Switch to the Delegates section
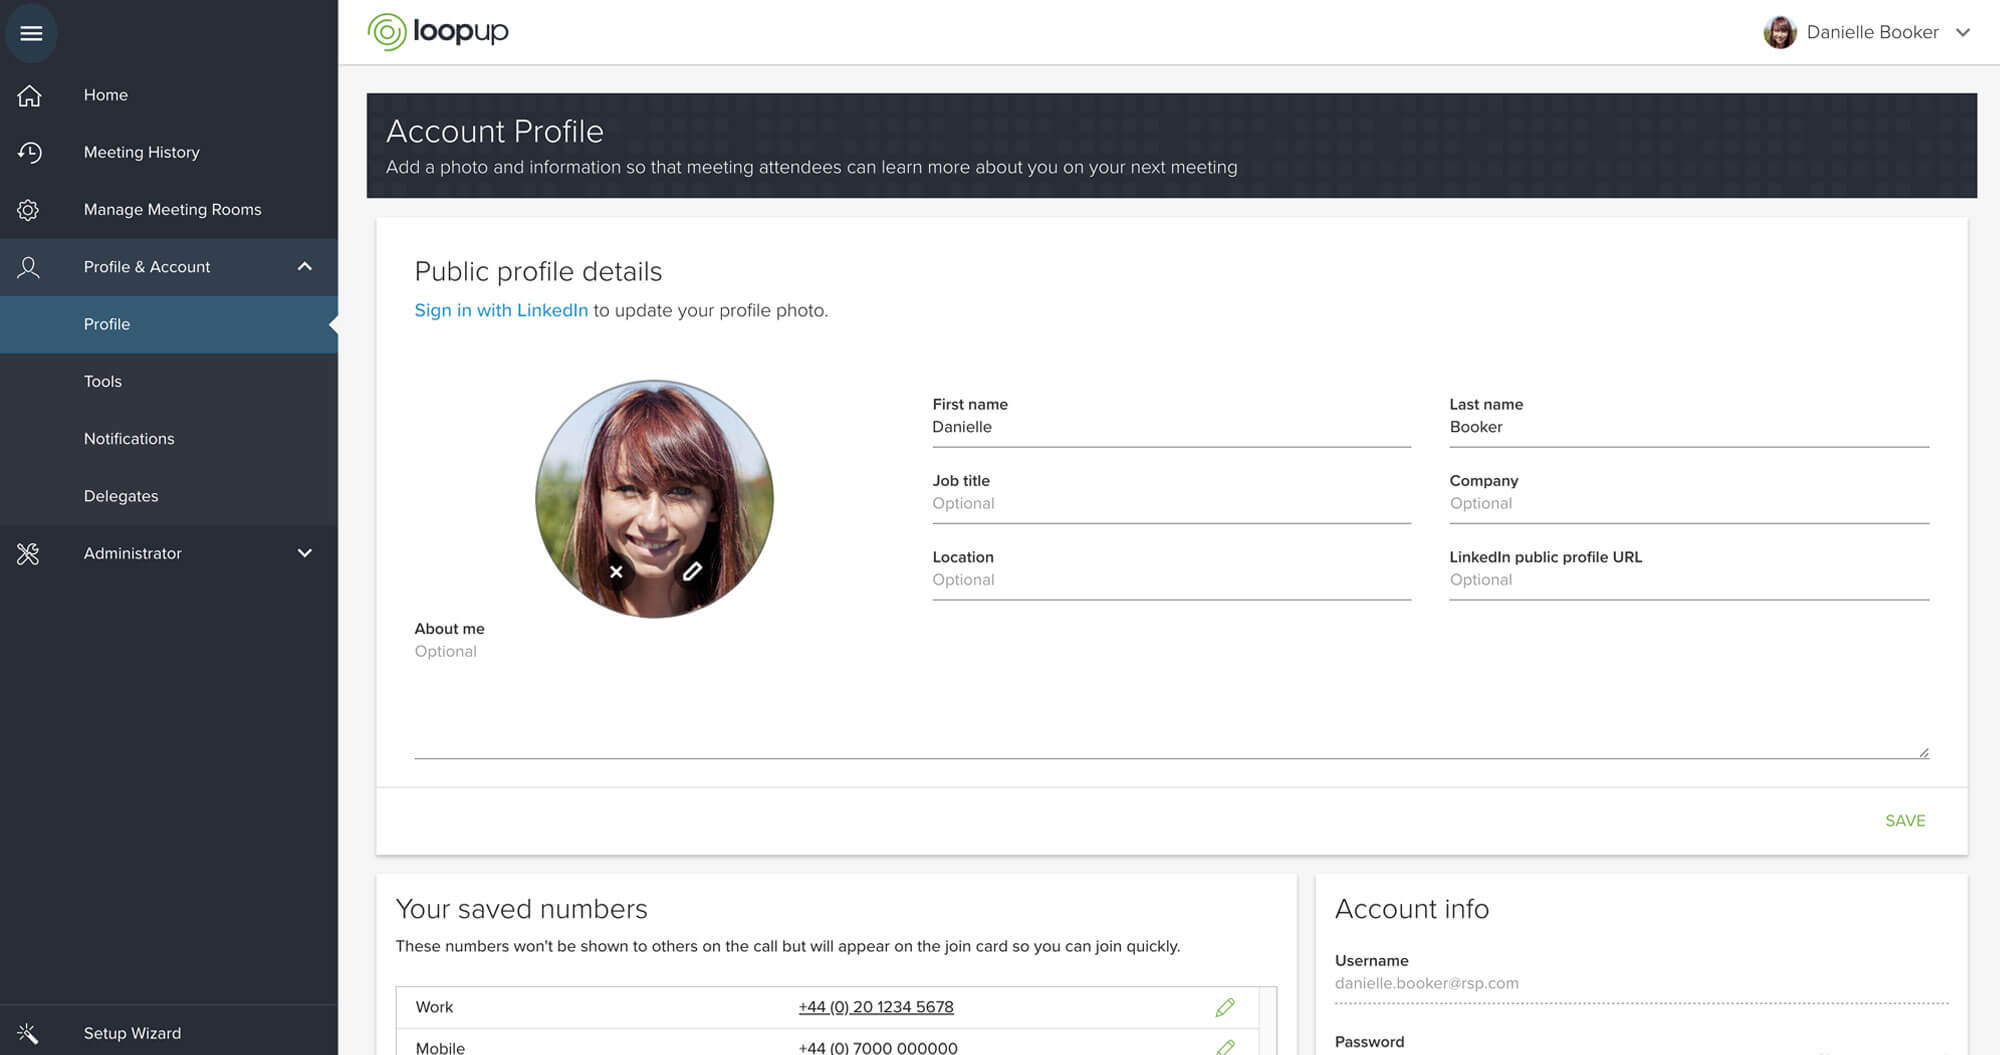The height and width of the screenshot is (1055, 2000). [120, 495]
